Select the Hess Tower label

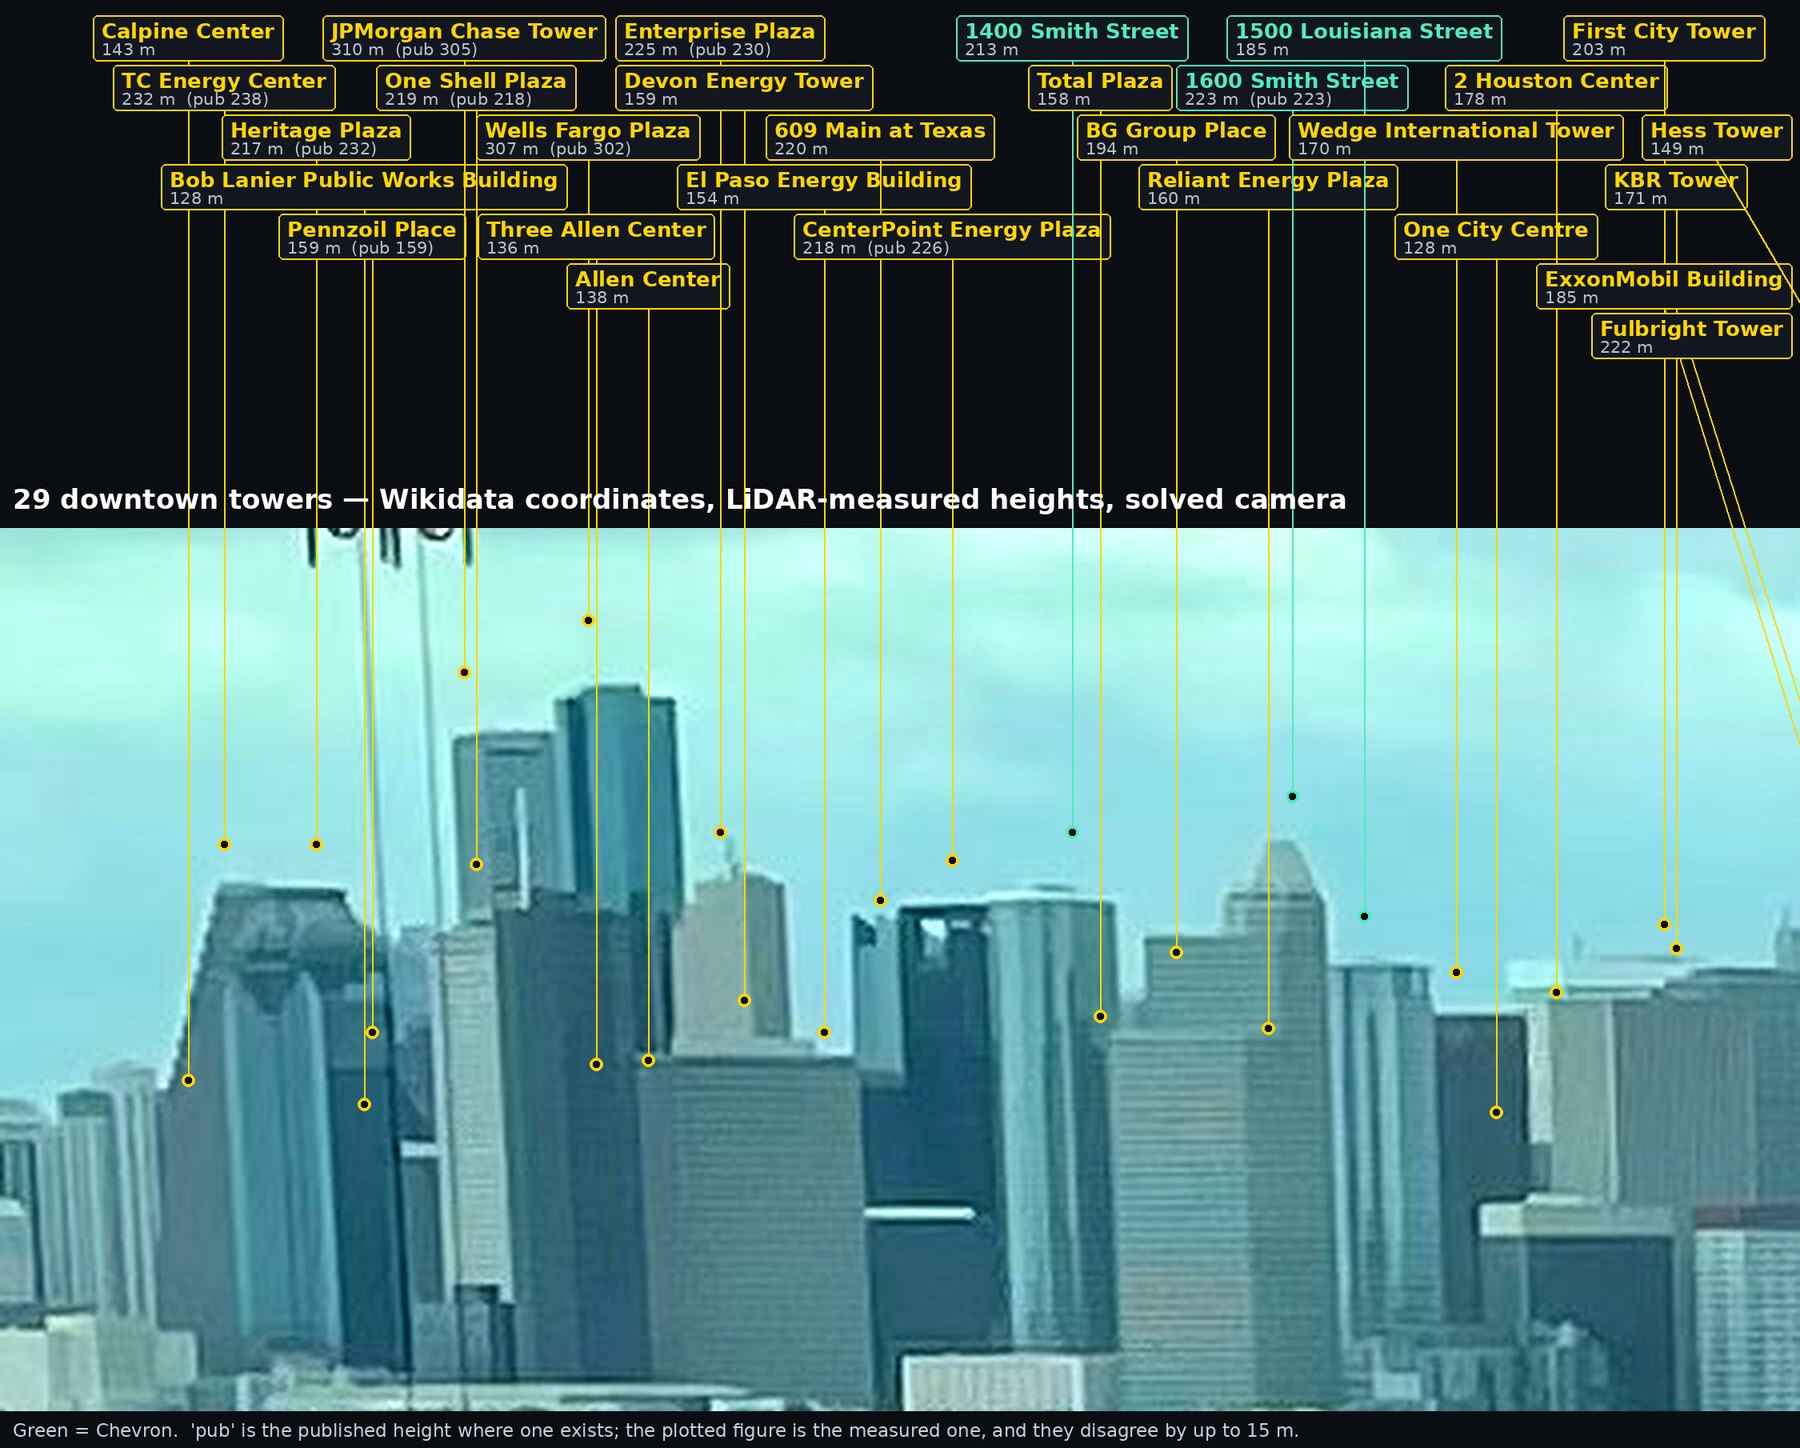[1716, 137]
